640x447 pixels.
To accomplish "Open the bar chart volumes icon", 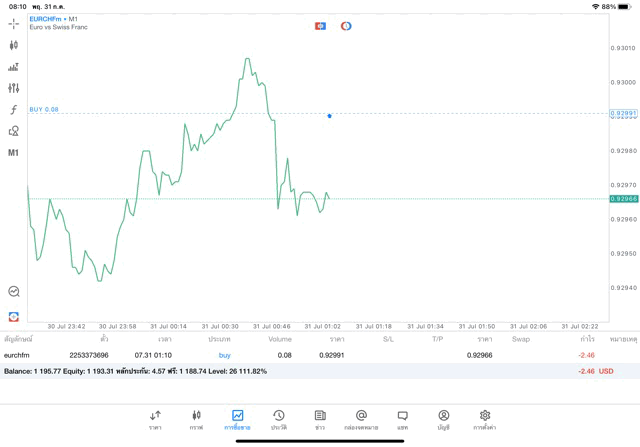I will click(x=13, y=67).
